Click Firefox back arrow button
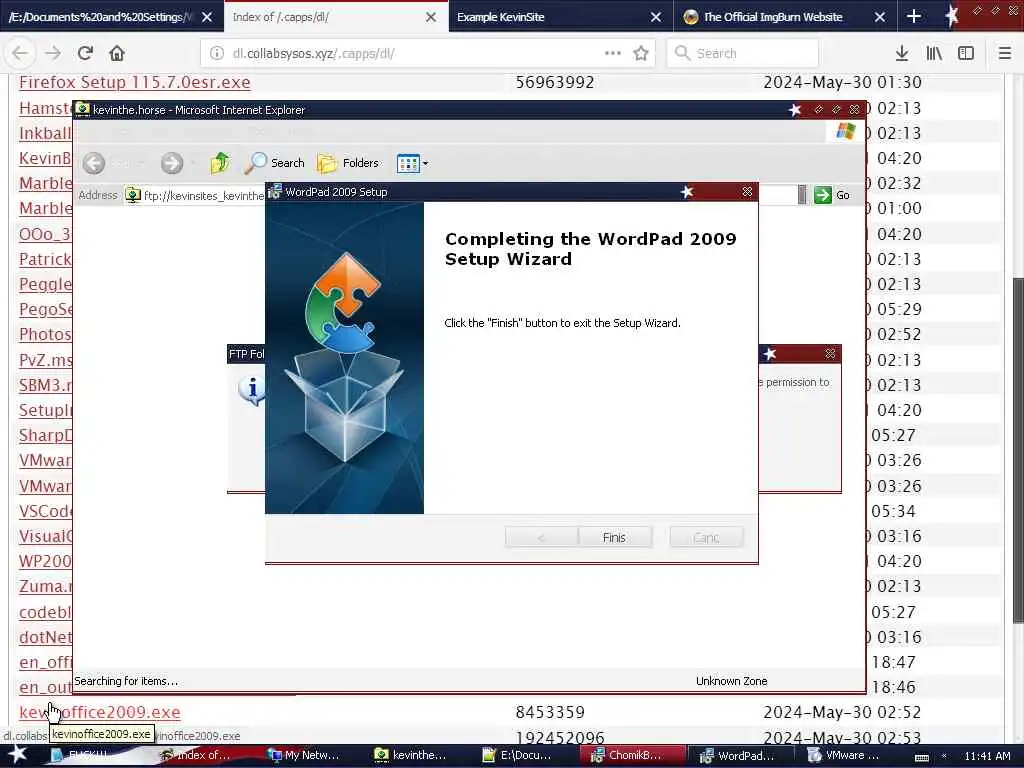 tap(20, 53)
